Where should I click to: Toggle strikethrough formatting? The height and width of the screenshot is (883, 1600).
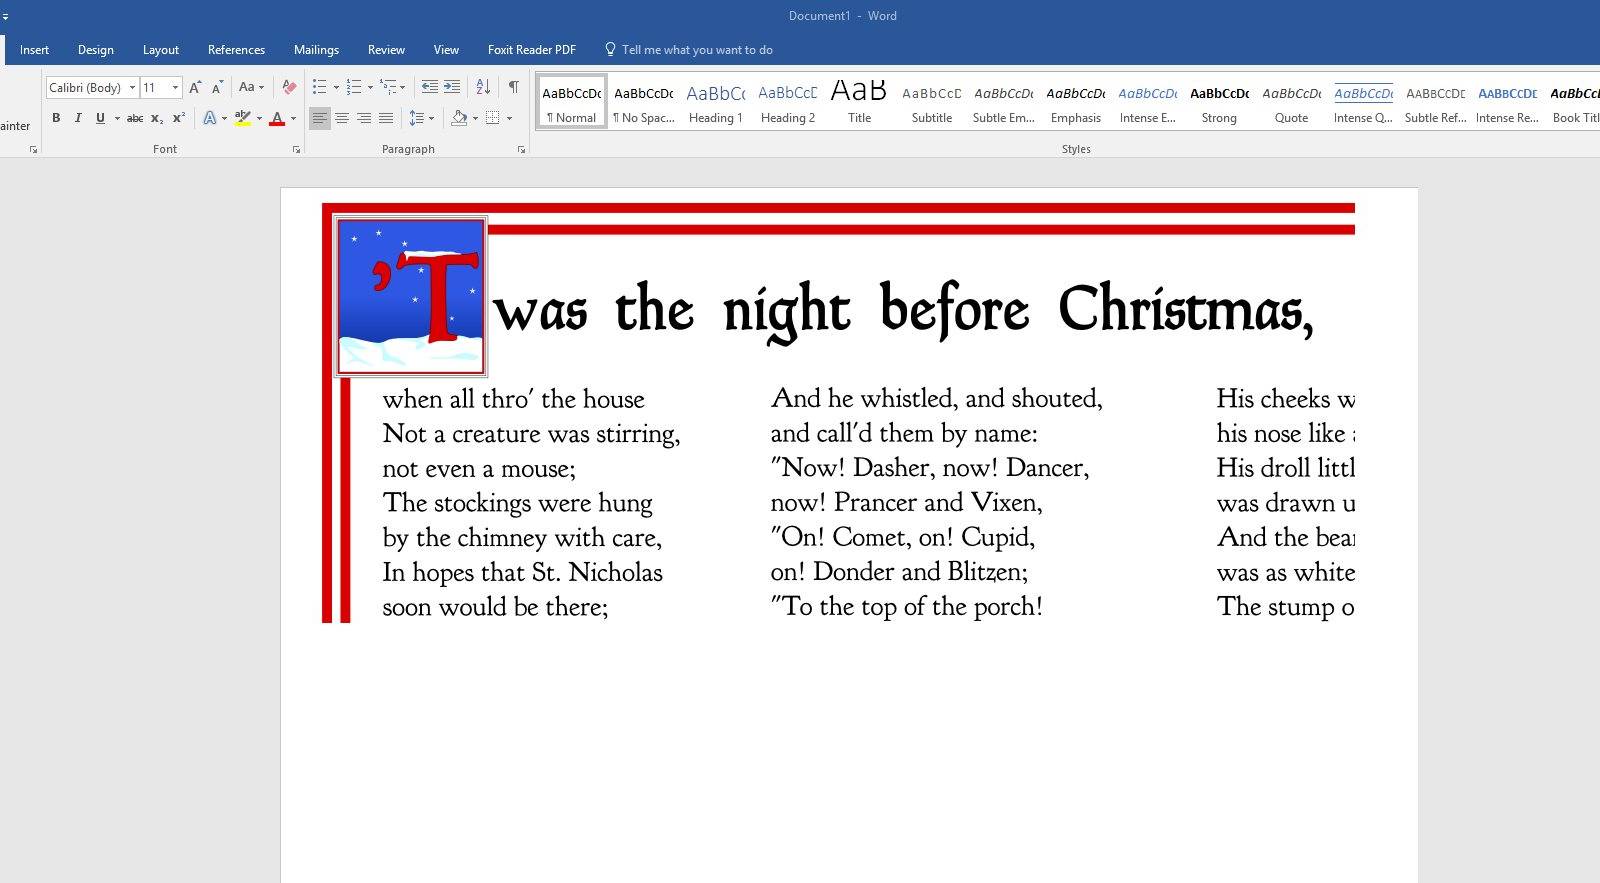pos(135,118)
